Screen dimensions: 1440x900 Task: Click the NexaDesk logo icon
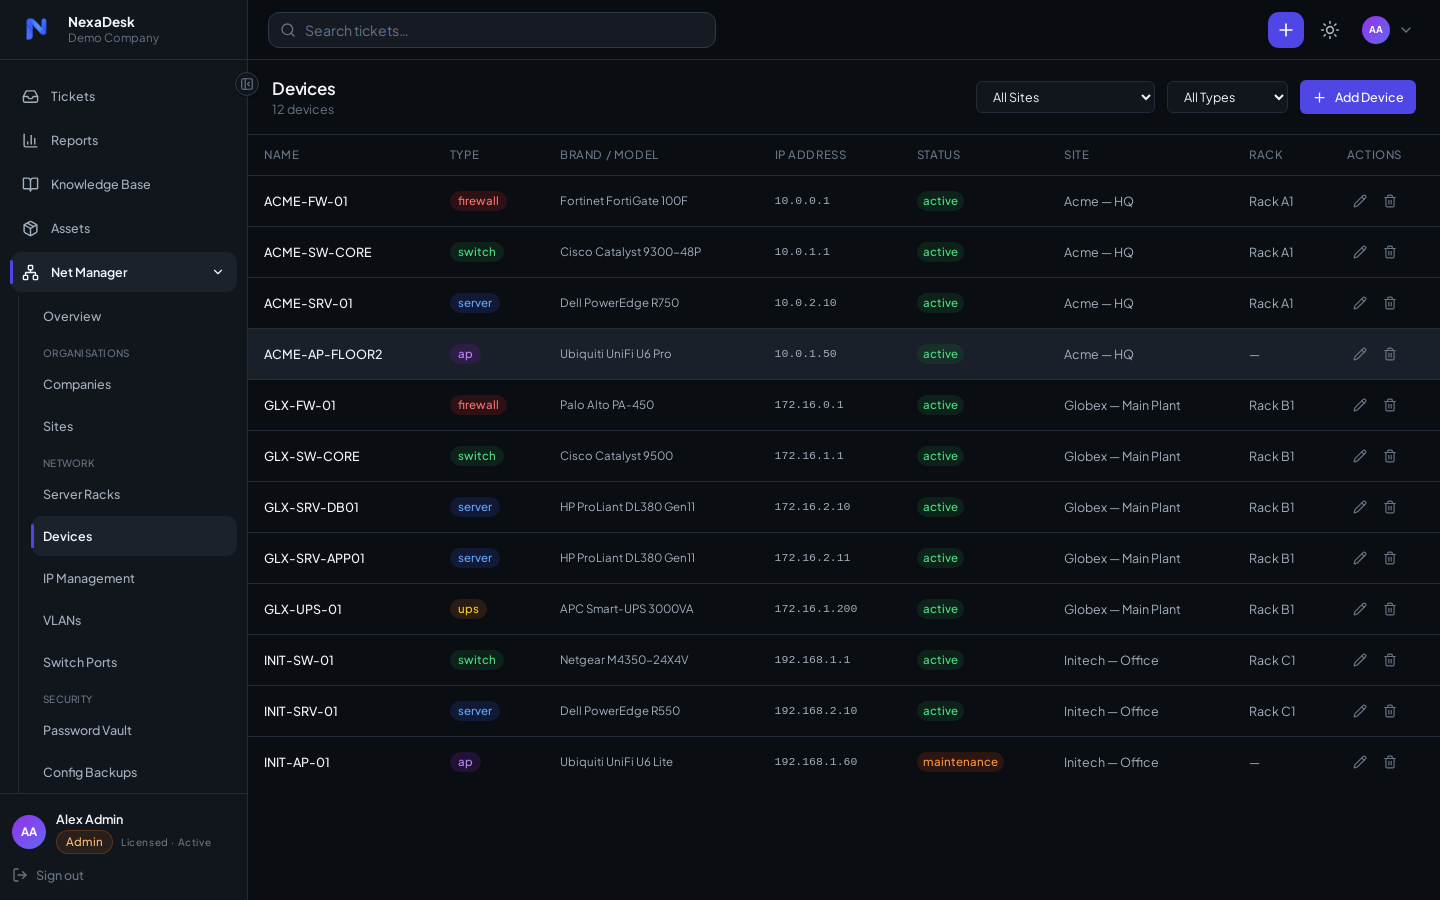[x=36, y=29]
